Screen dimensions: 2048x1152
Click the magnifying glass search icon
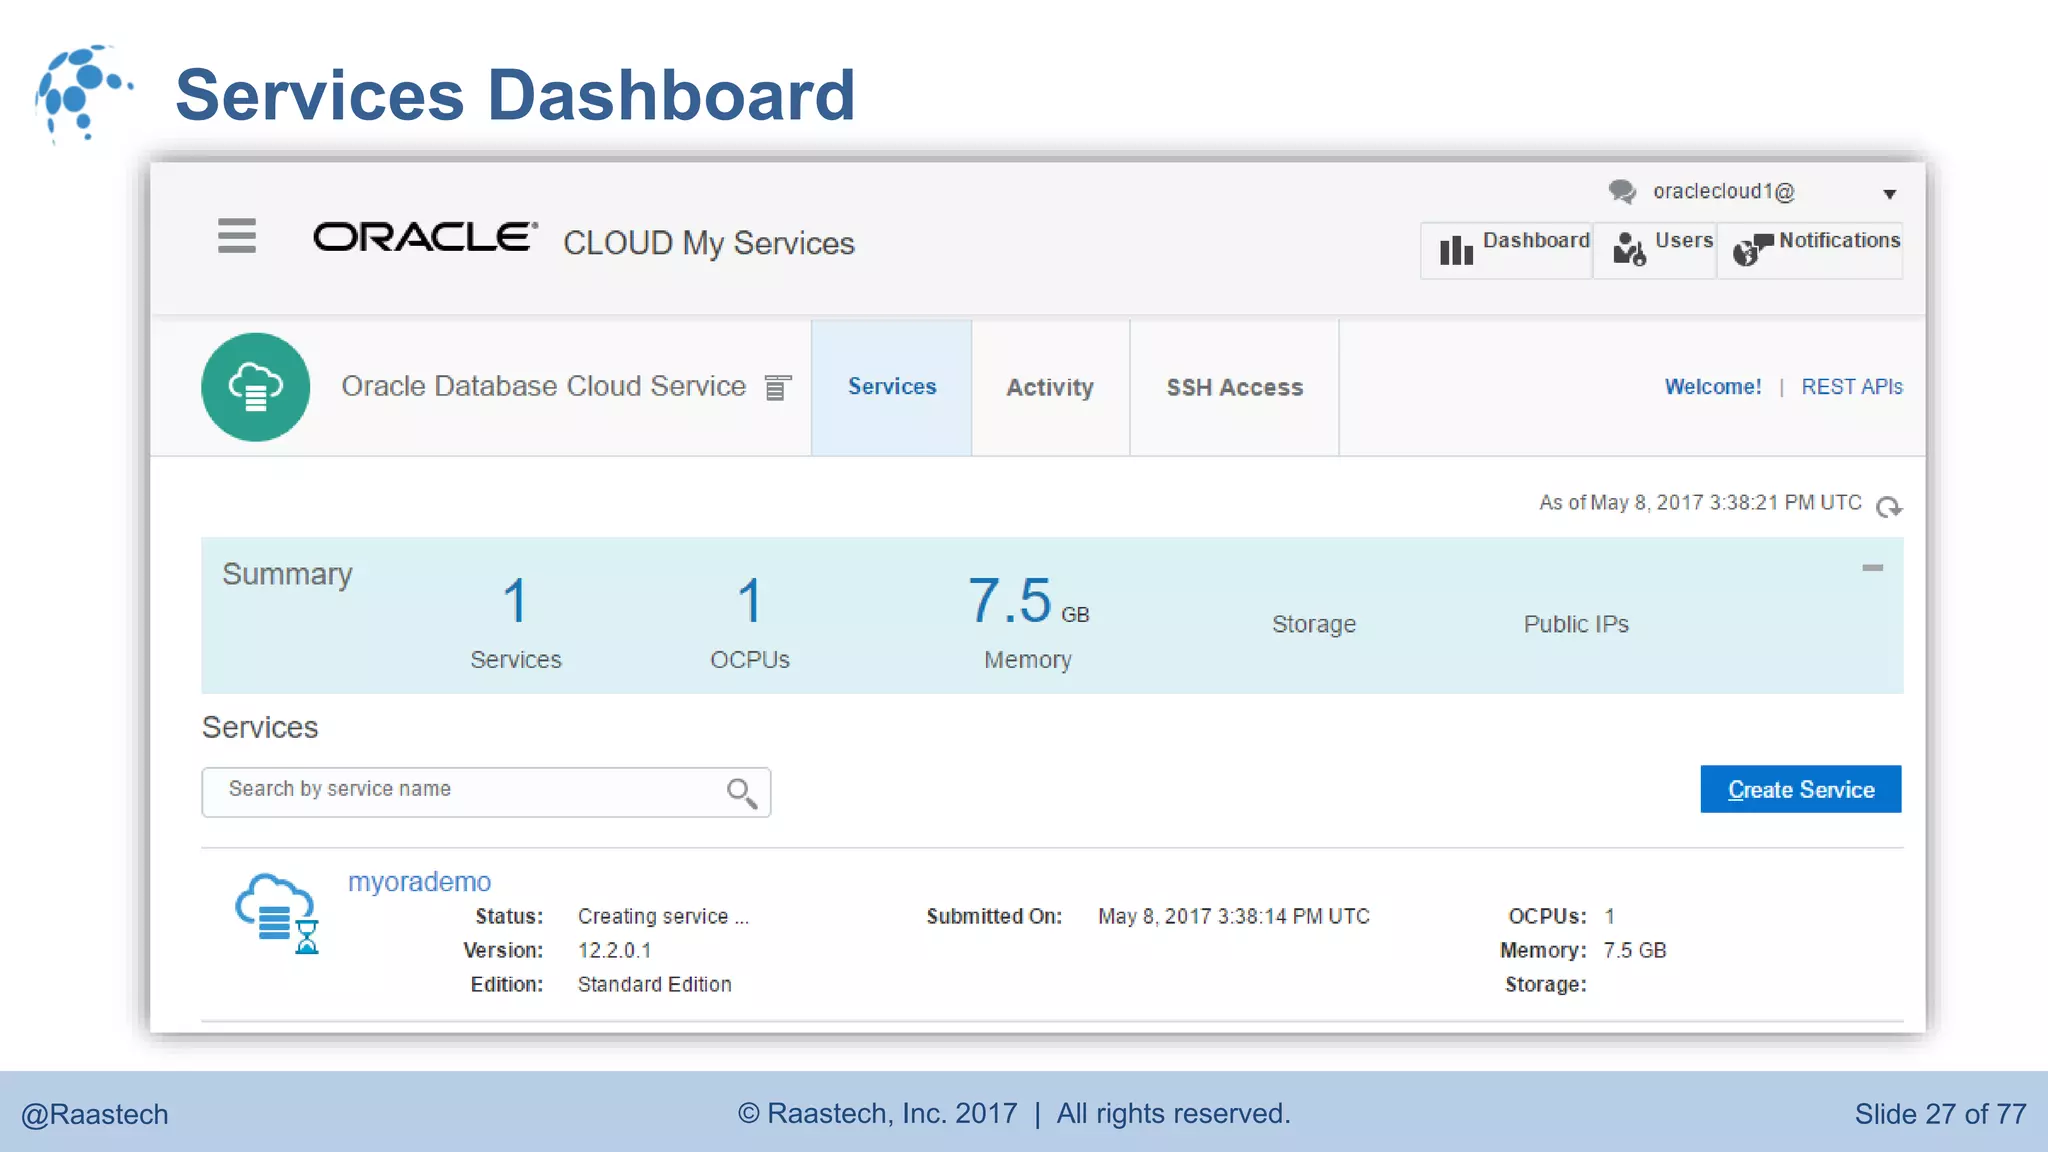tap(741, 793)
